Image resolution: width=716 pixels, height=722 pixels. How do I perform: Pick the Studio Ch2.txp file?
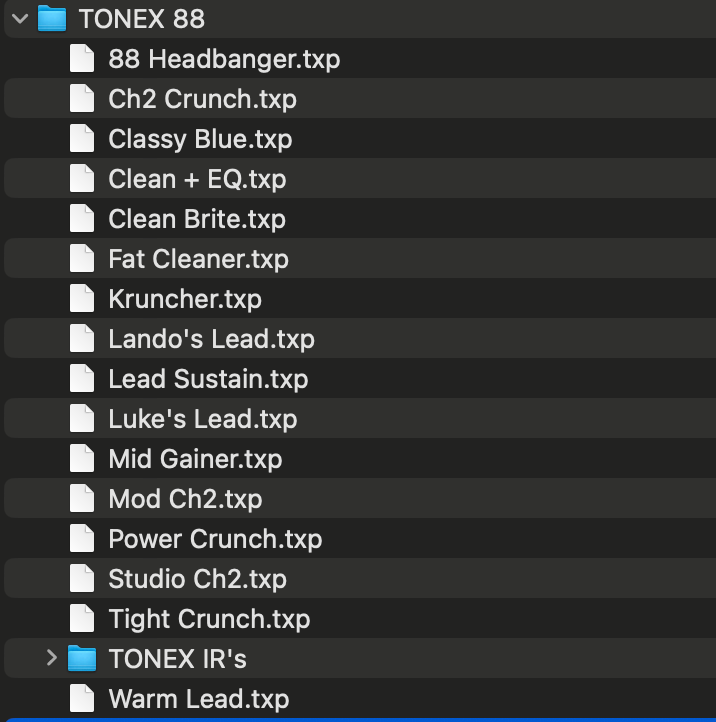[x=197, y=579]
